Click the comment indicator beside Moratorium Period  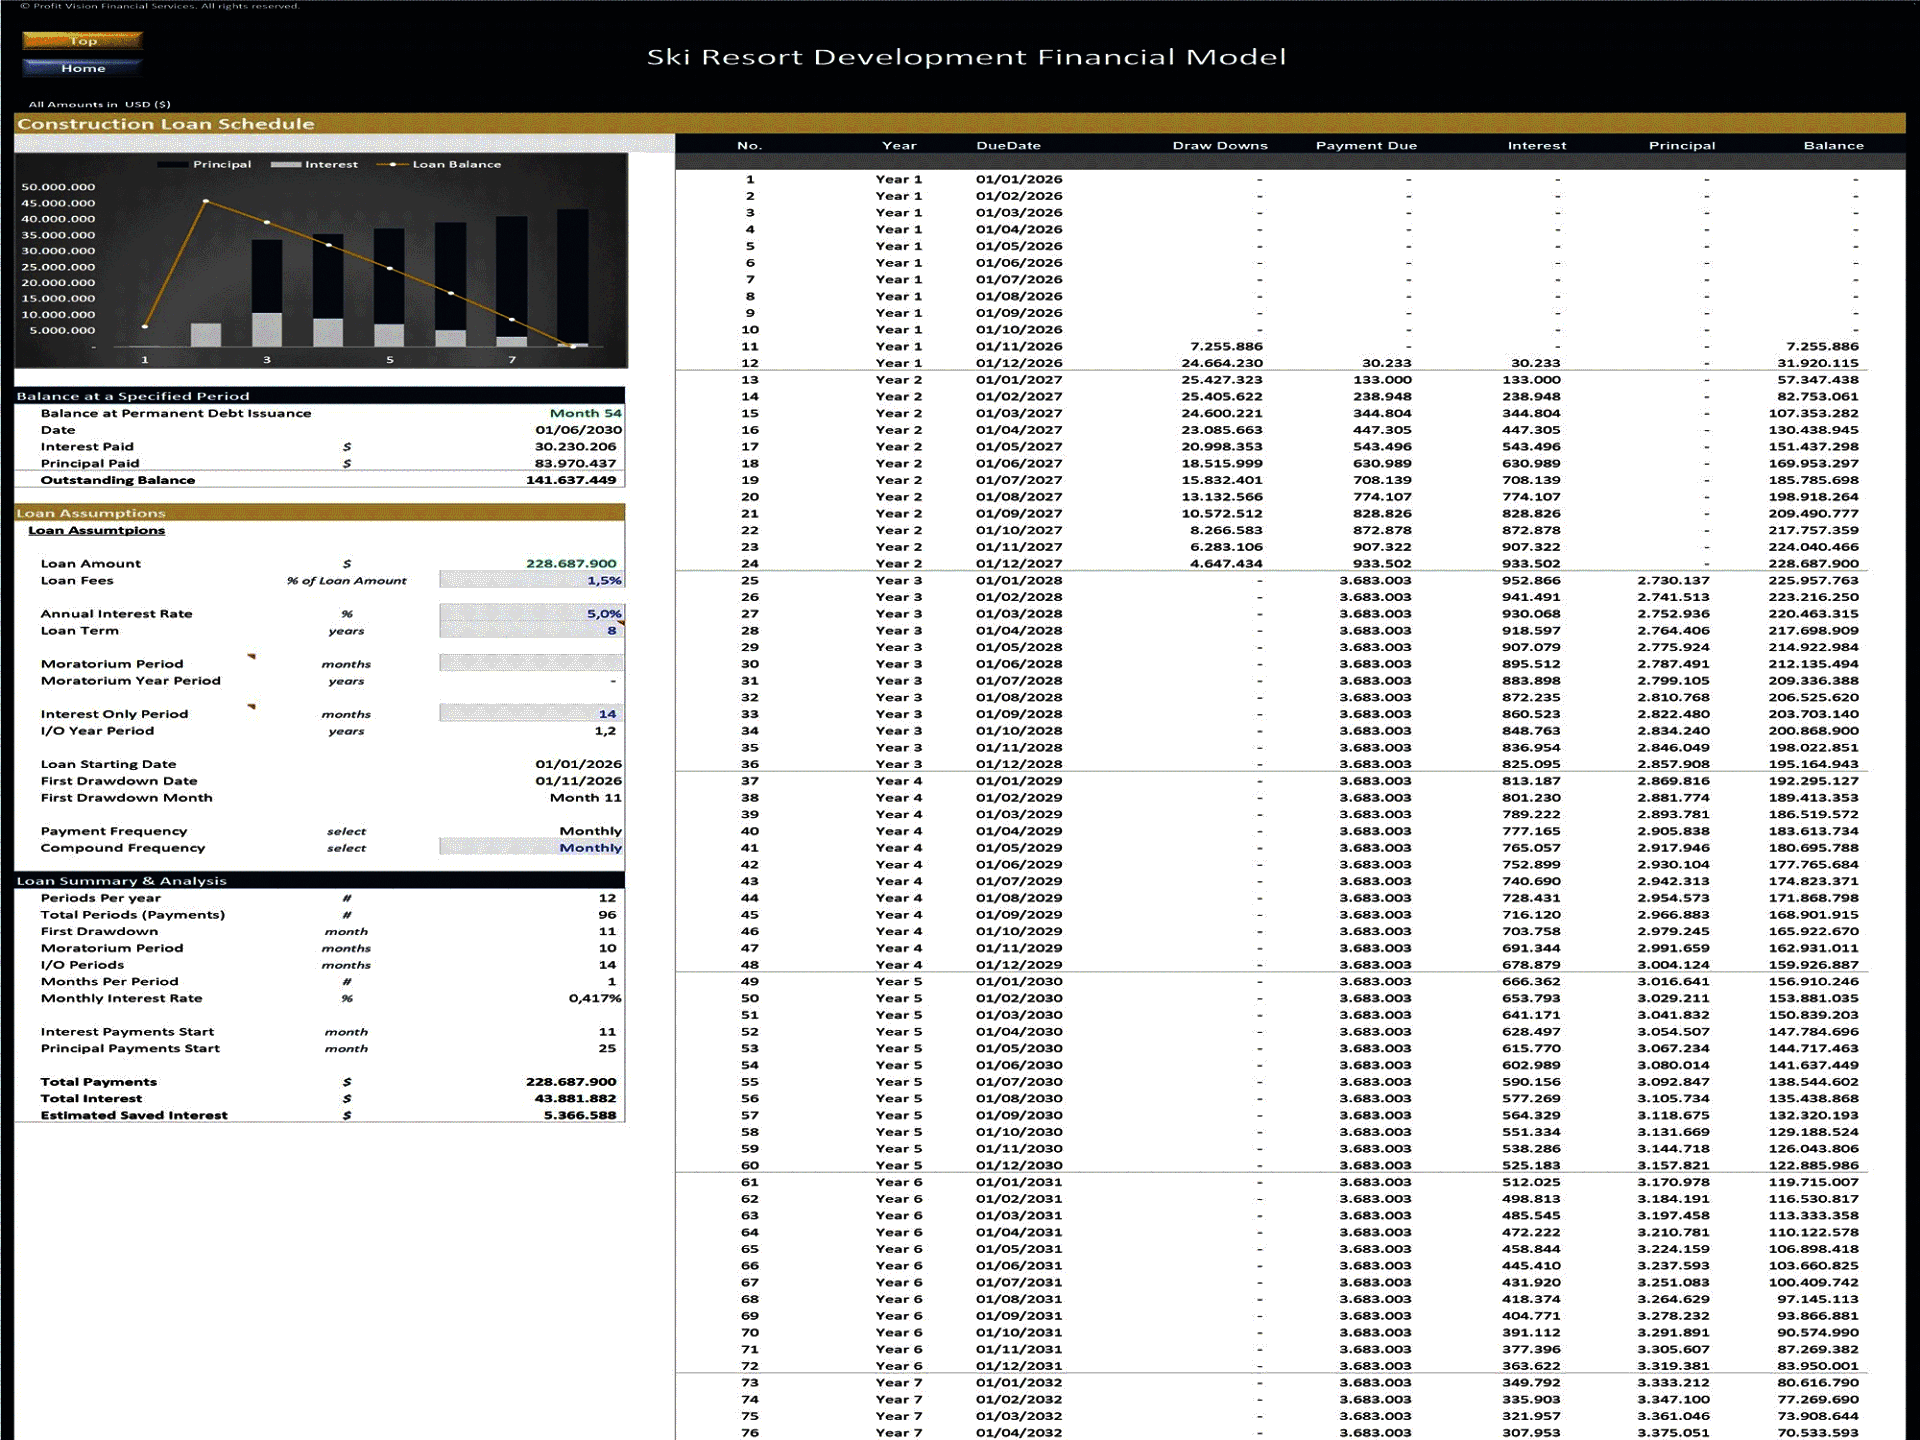point(252,657)
